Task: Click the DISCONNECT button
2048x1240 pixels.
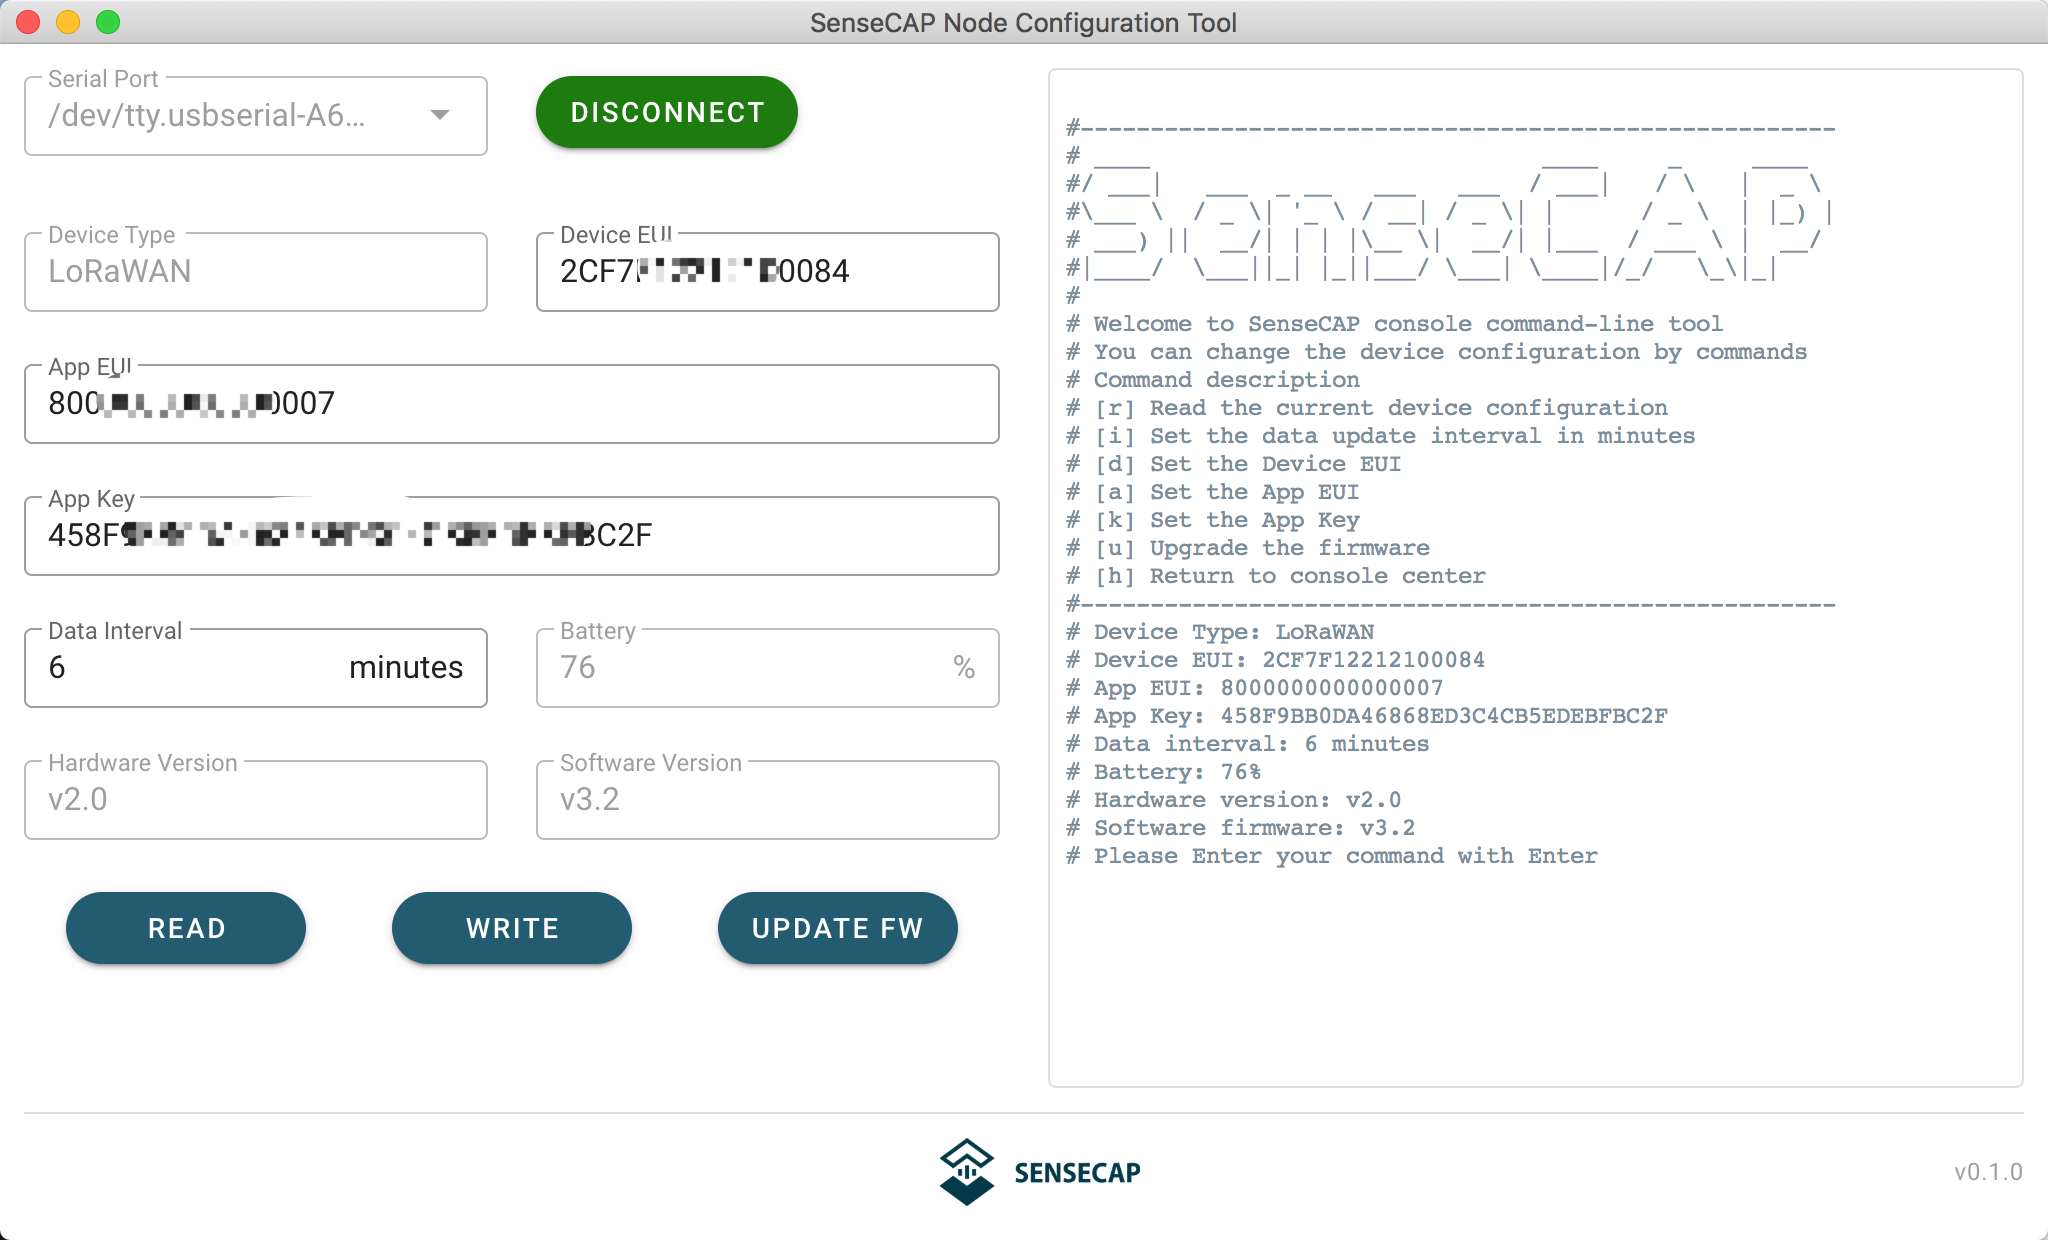Action: (666, 113)
